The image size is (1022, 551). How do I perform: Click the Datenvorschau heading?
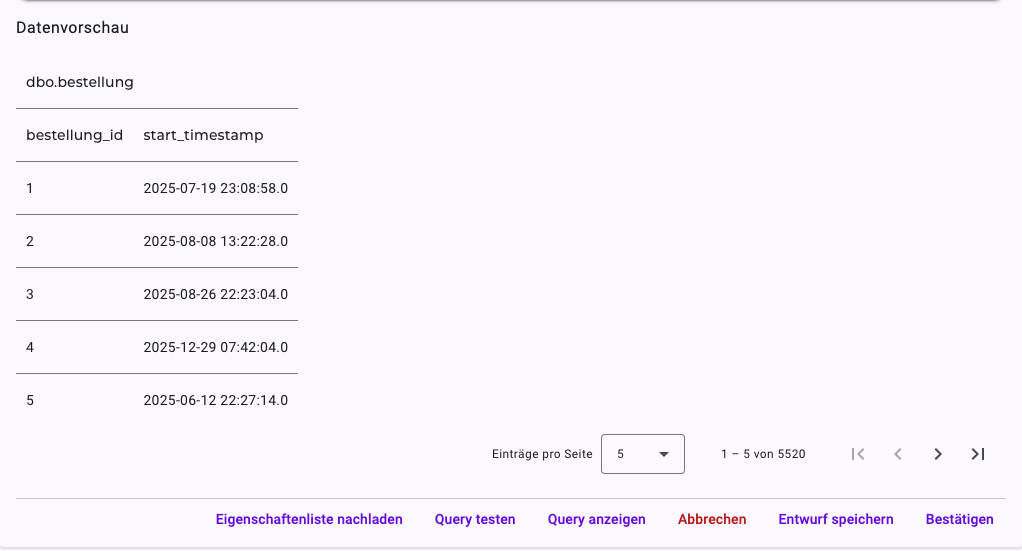pyautogui.click(x=72, y=27)
